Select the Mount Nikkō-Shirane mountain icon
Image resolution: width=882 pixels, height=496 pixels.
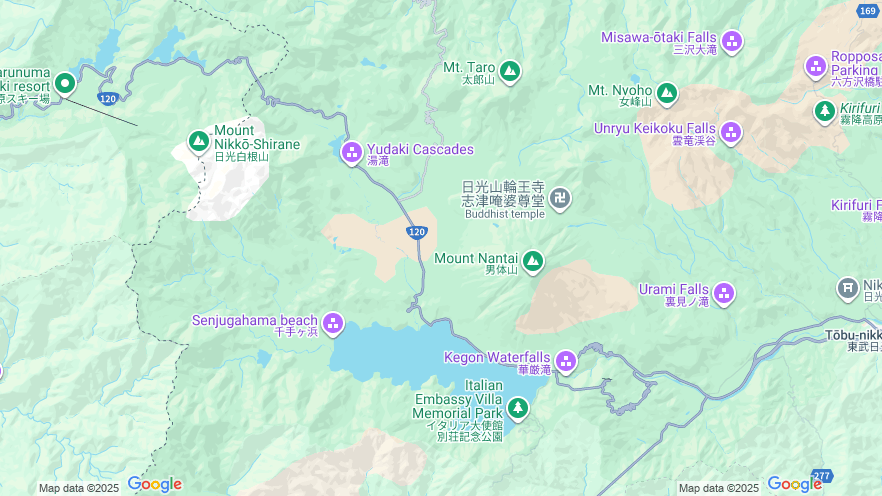199,142
